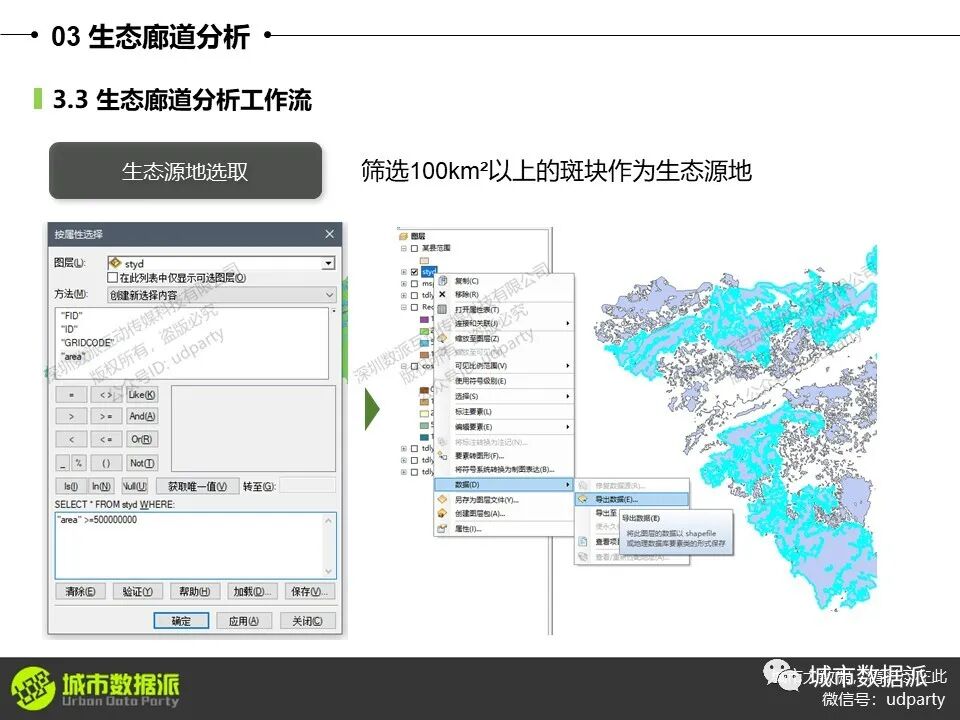Click the Remove (移除) X icon
This screenshot has height=720, width=960.
(x=442, y=295)
